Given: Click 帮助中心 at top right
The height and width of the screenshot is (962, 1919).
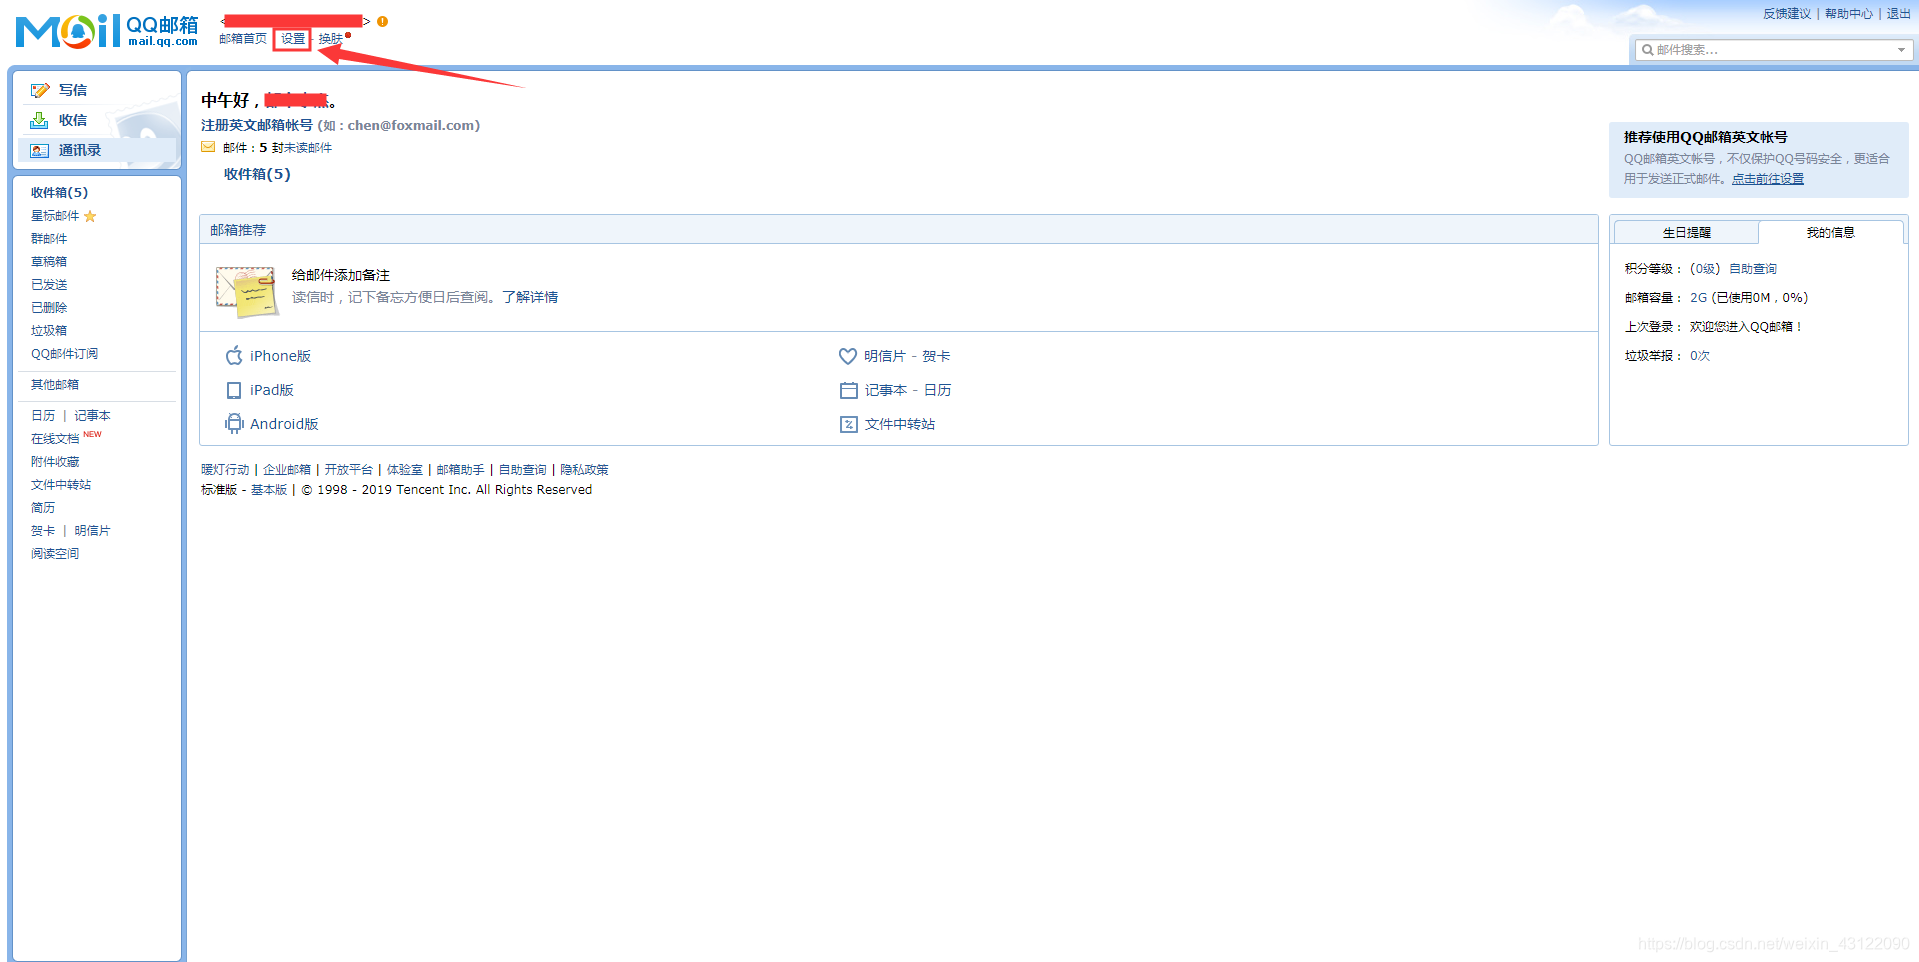Looking at the screenshot, I should (x=1849, y=14).
